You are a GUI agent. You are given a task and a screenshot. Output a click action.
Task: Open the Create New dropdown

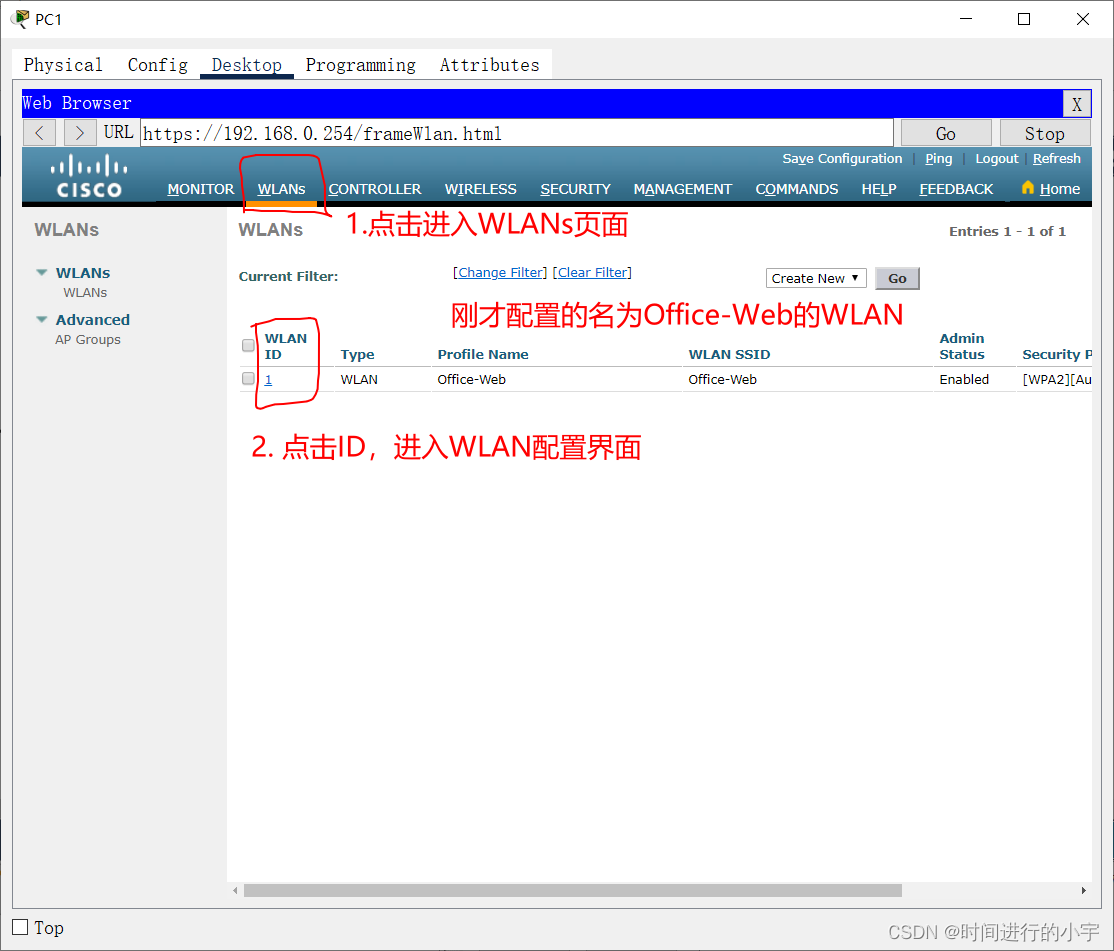tap(816, 277)
